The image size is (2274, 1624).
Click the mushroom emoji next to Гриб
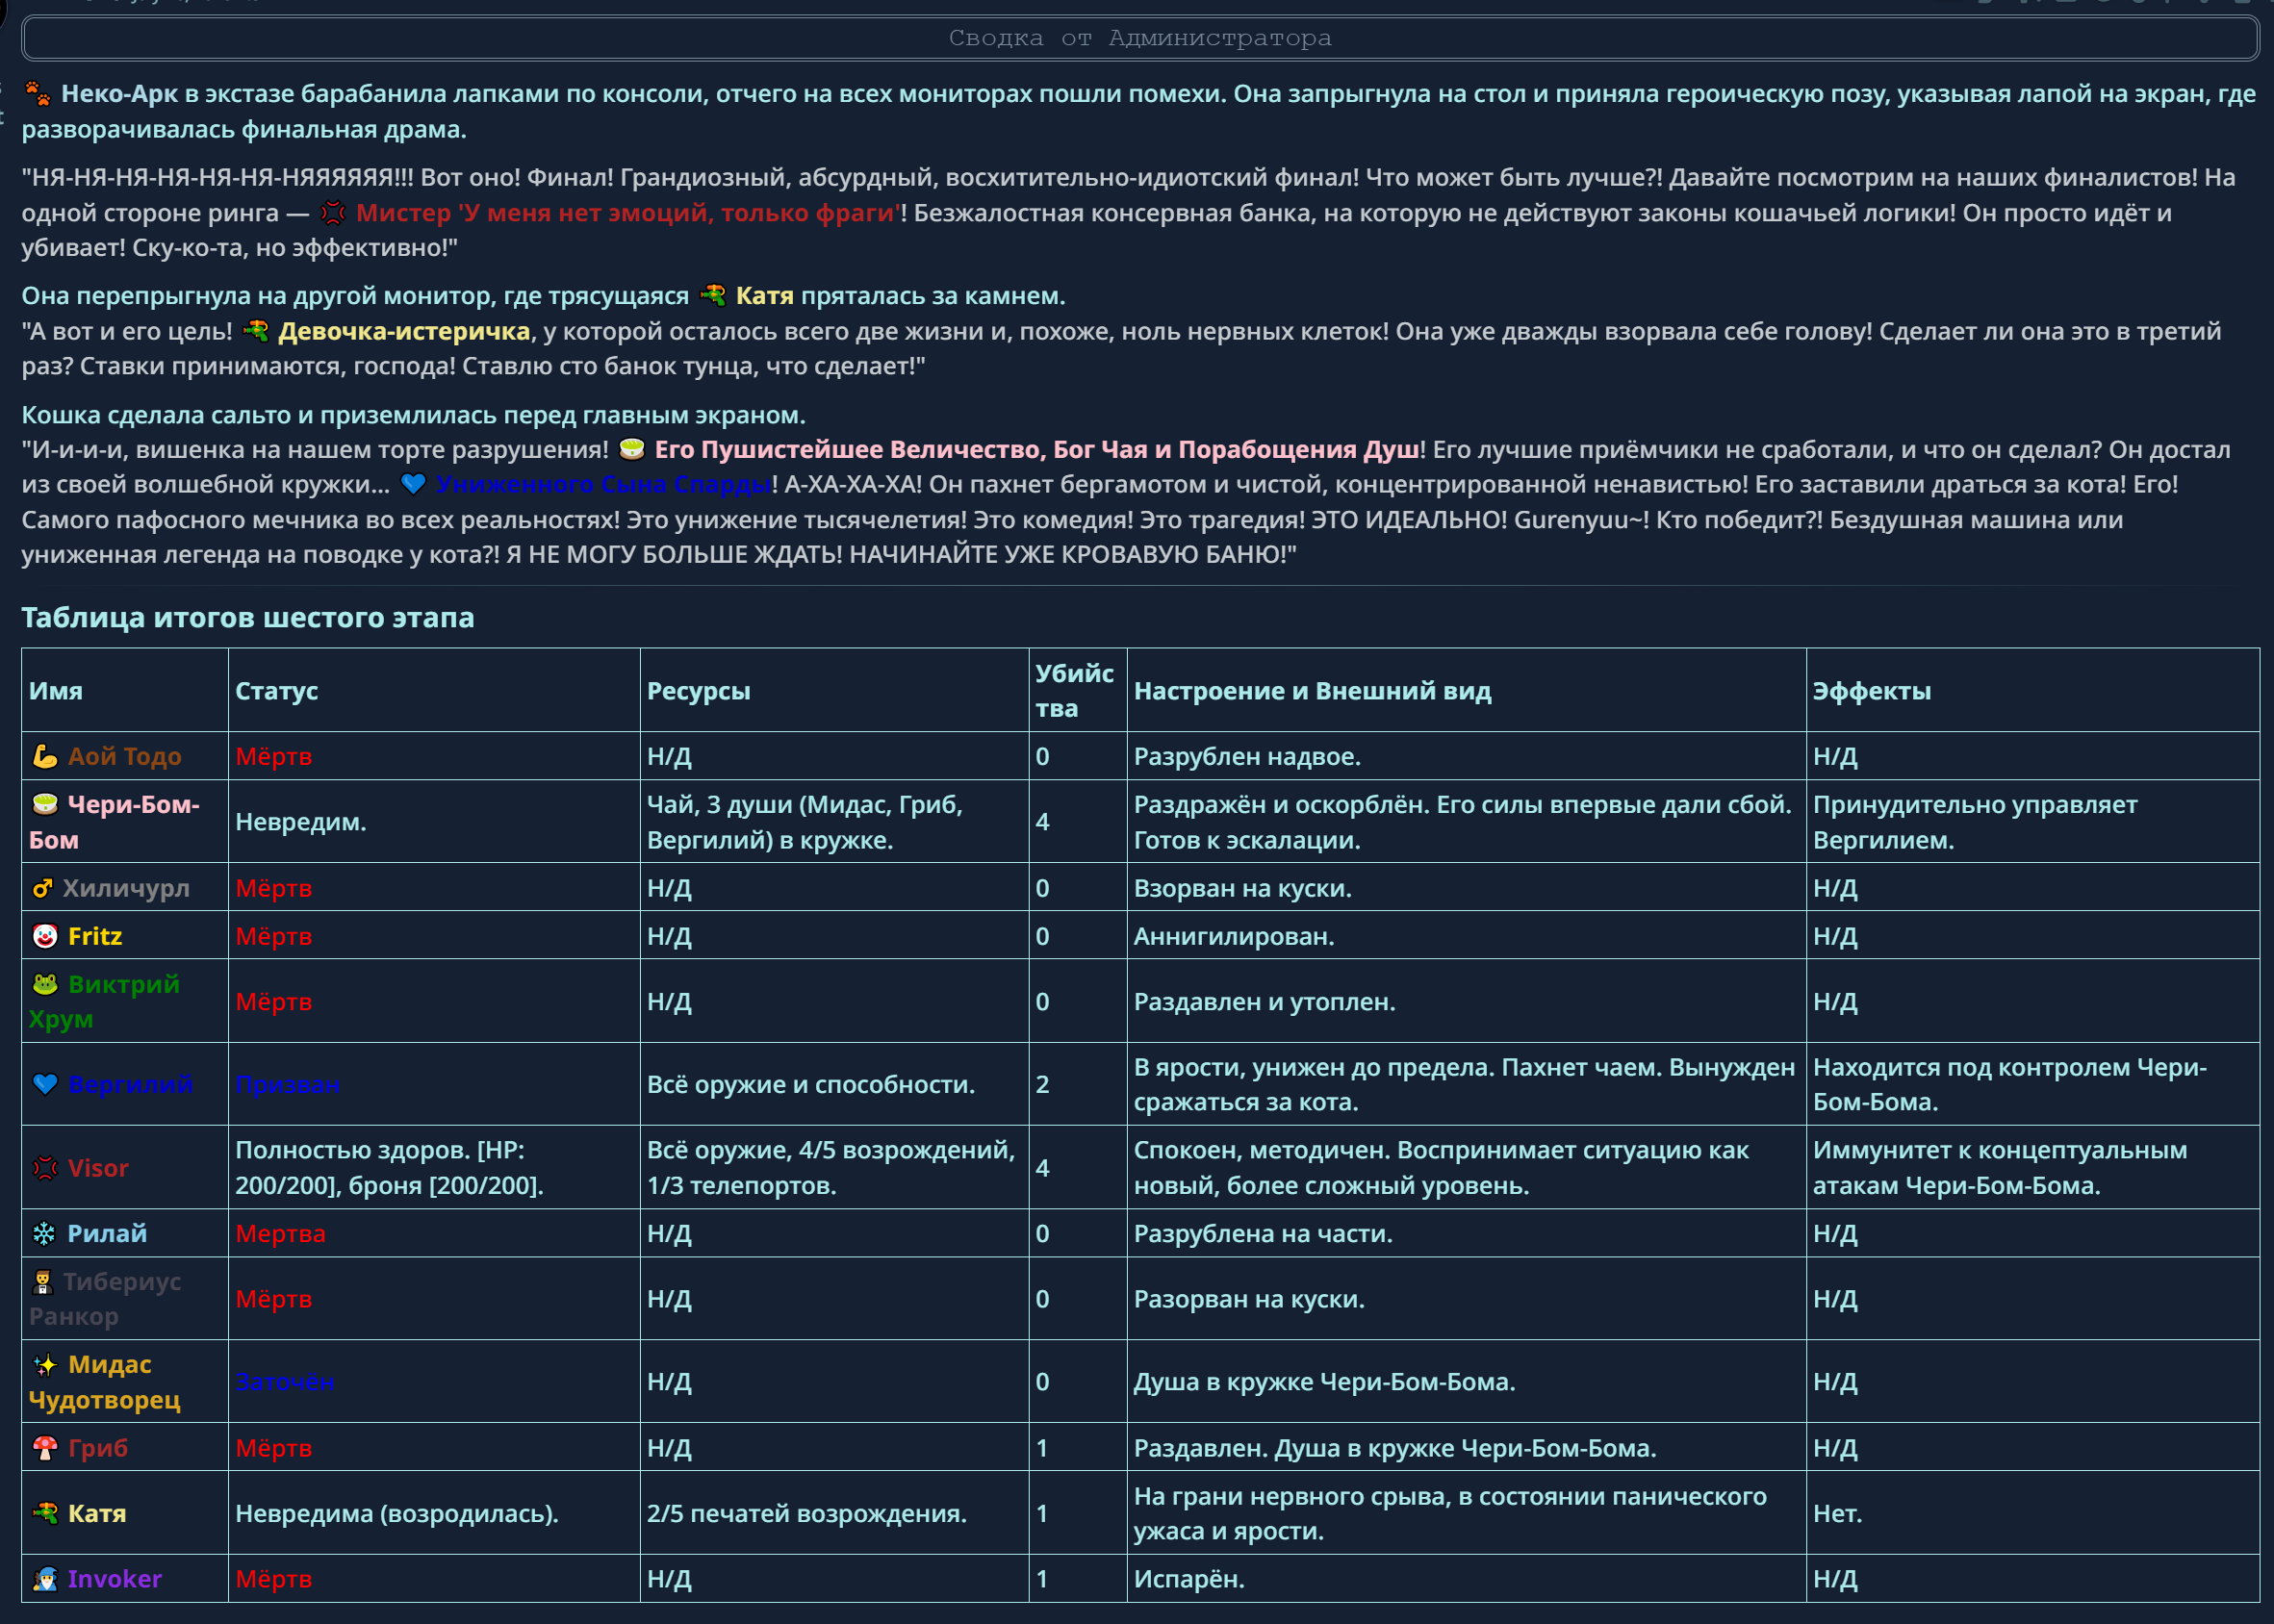45,1447
